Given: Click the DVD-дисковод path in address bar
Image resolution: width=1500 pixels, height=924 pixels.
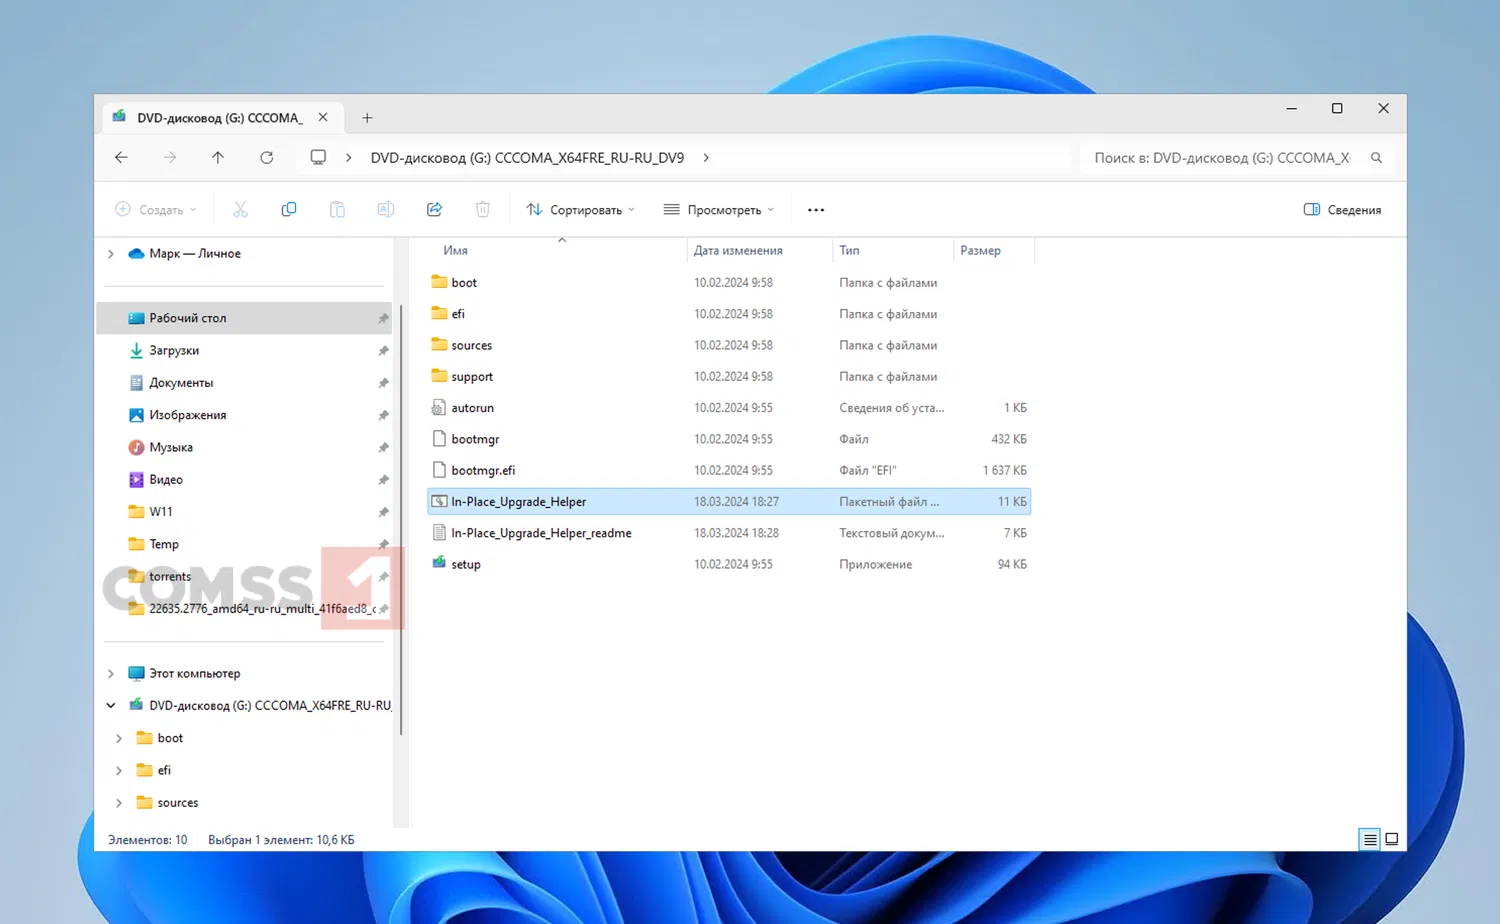Looking at the screenshot, I should click(527, 158).
